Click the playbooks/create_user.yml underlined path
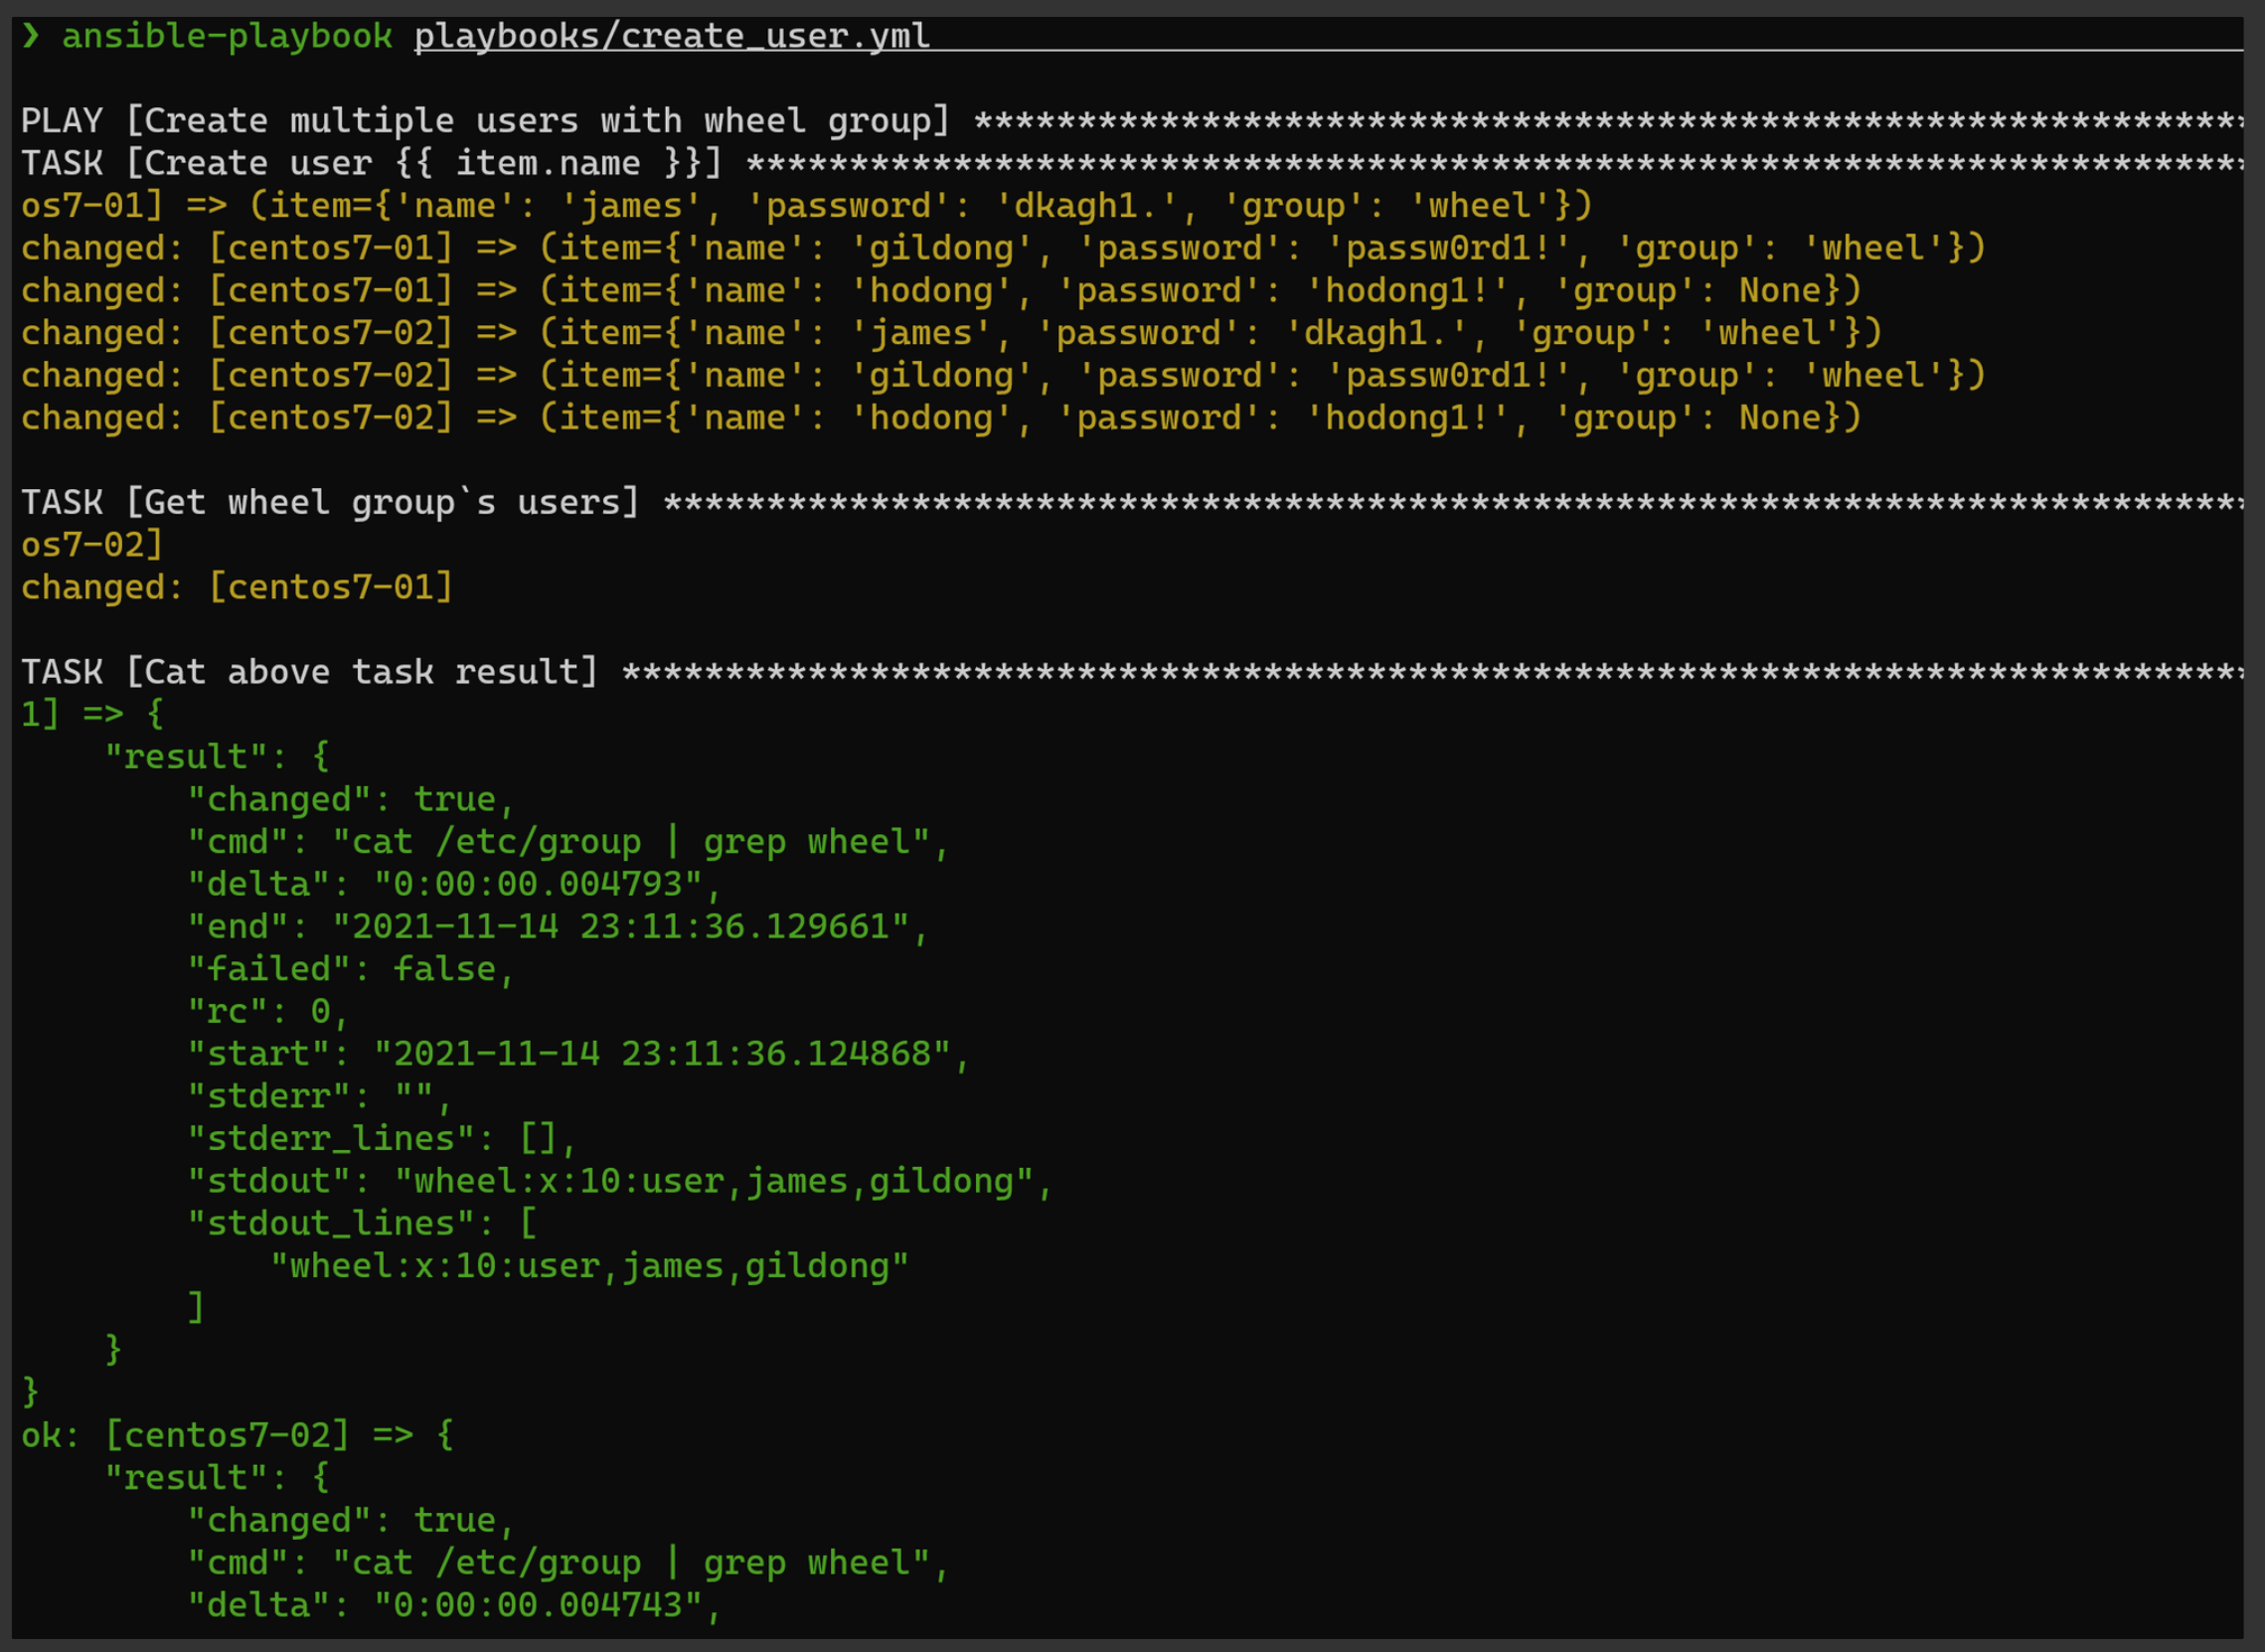The height and width of the screenshot is (1652, 2265). (x=671, y=37)
